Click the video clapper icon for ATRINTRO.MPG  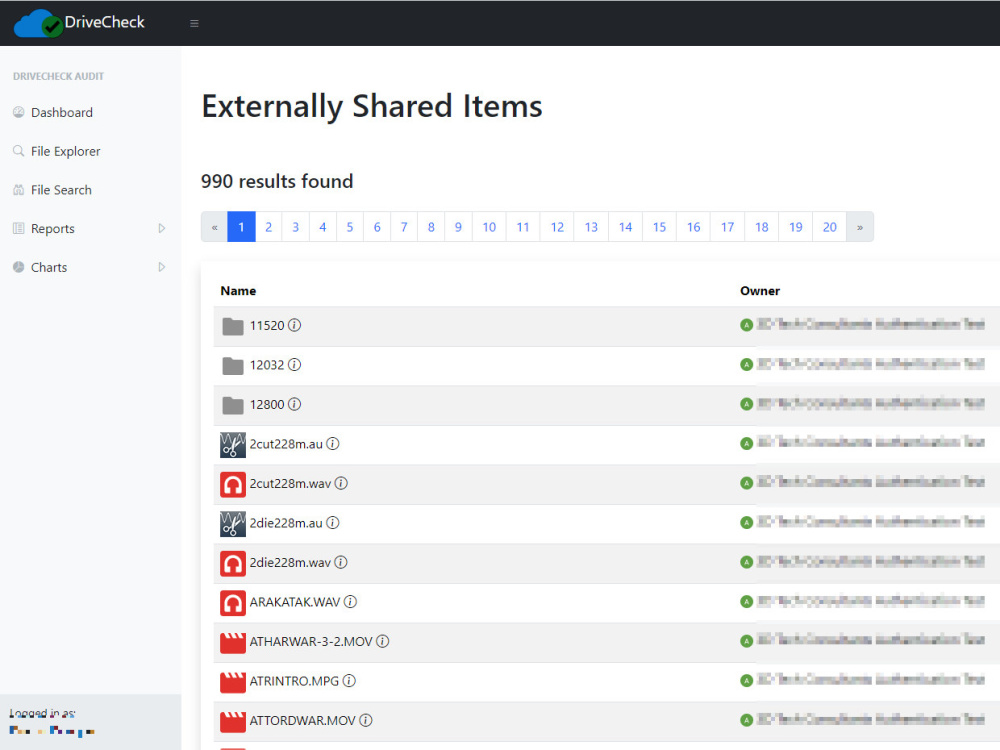(233, 682)
